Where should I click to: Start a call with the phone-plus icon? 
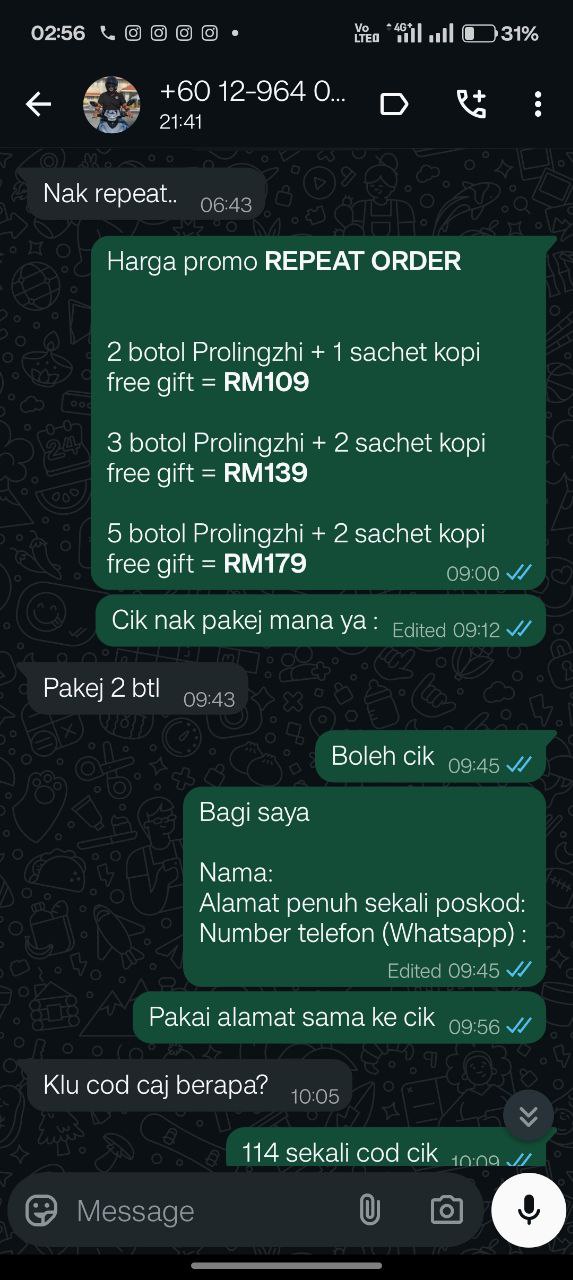(x=470, y=104)
